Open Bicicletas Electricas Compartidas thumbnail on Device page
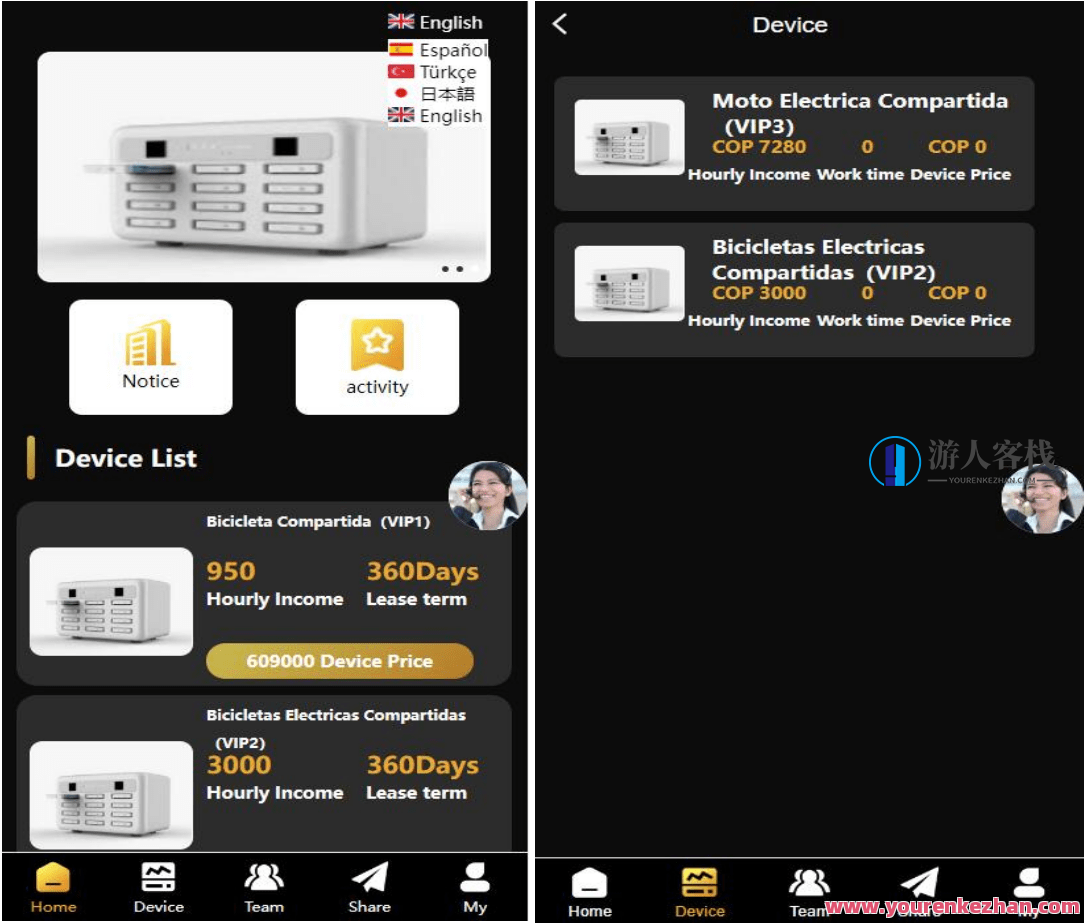The width and height of the screenshot is (1085, 923). pos(629,284)
